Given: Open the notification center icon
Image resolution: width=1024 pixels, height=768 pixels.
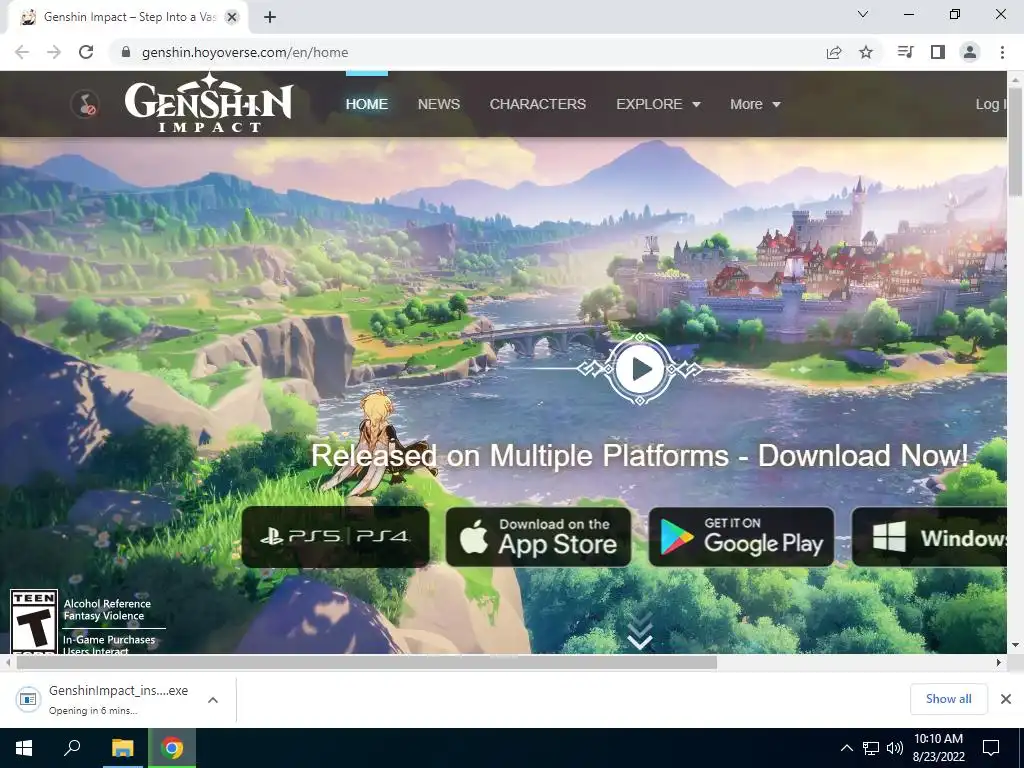Looking at the screenshot, I should 991,748.
